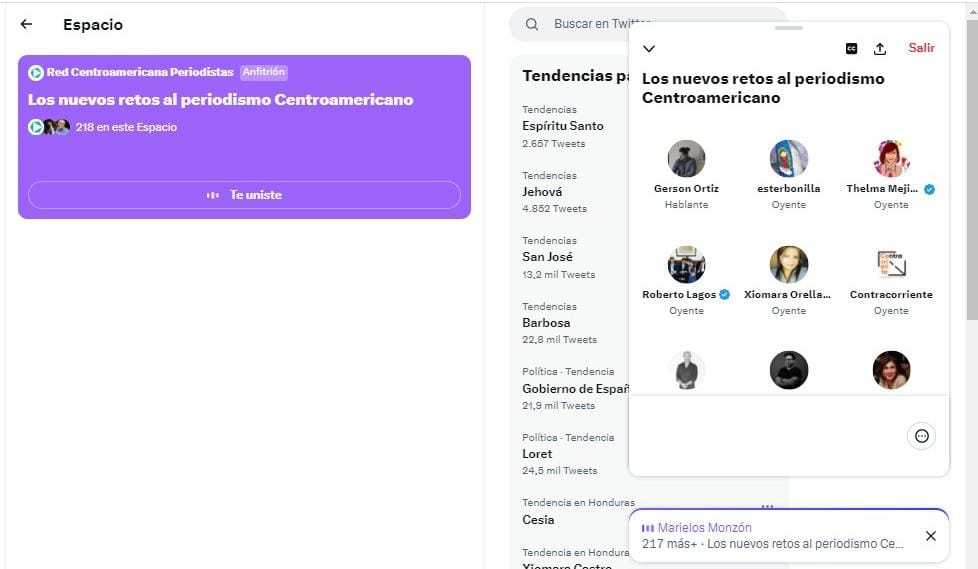Go back using the arrow beside Espacio
This screenshot has height=569, width=978.
coord(26,24)
